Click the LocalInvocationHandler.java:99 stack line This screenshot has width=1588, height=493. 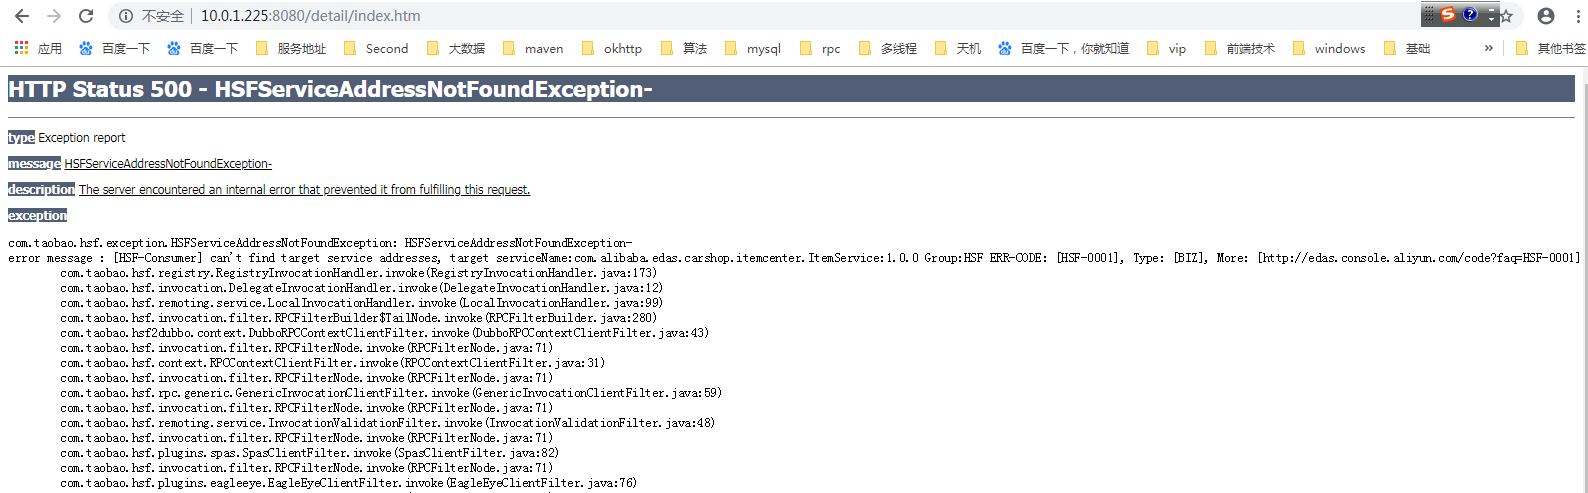click(x=361, y=303)
